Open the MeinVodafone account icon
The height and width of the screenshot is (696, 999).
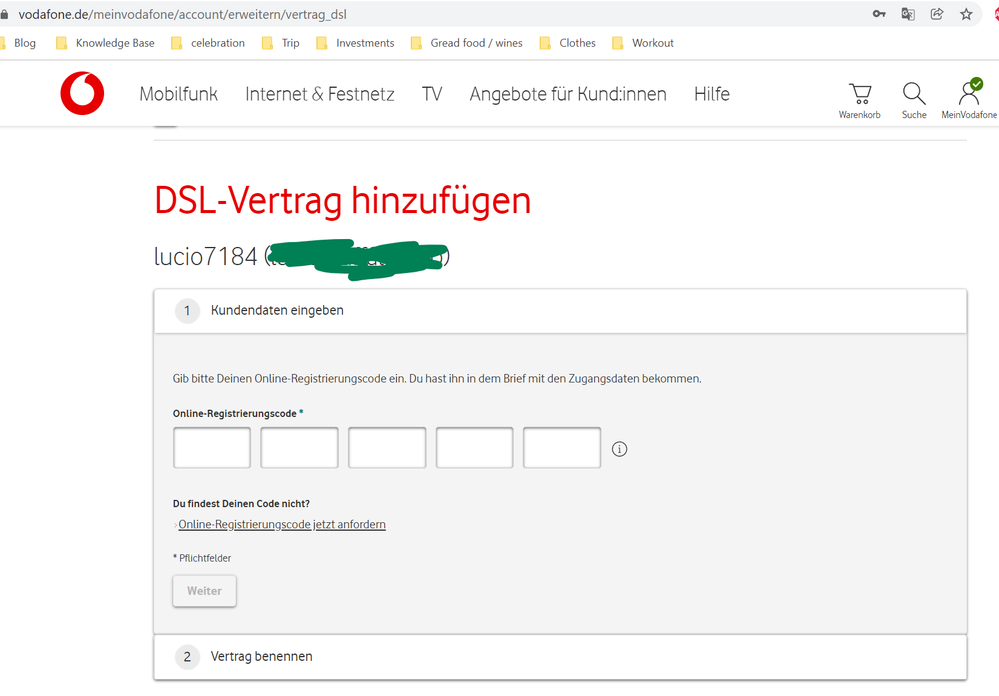pyautogui.click(x=969, y=99)
